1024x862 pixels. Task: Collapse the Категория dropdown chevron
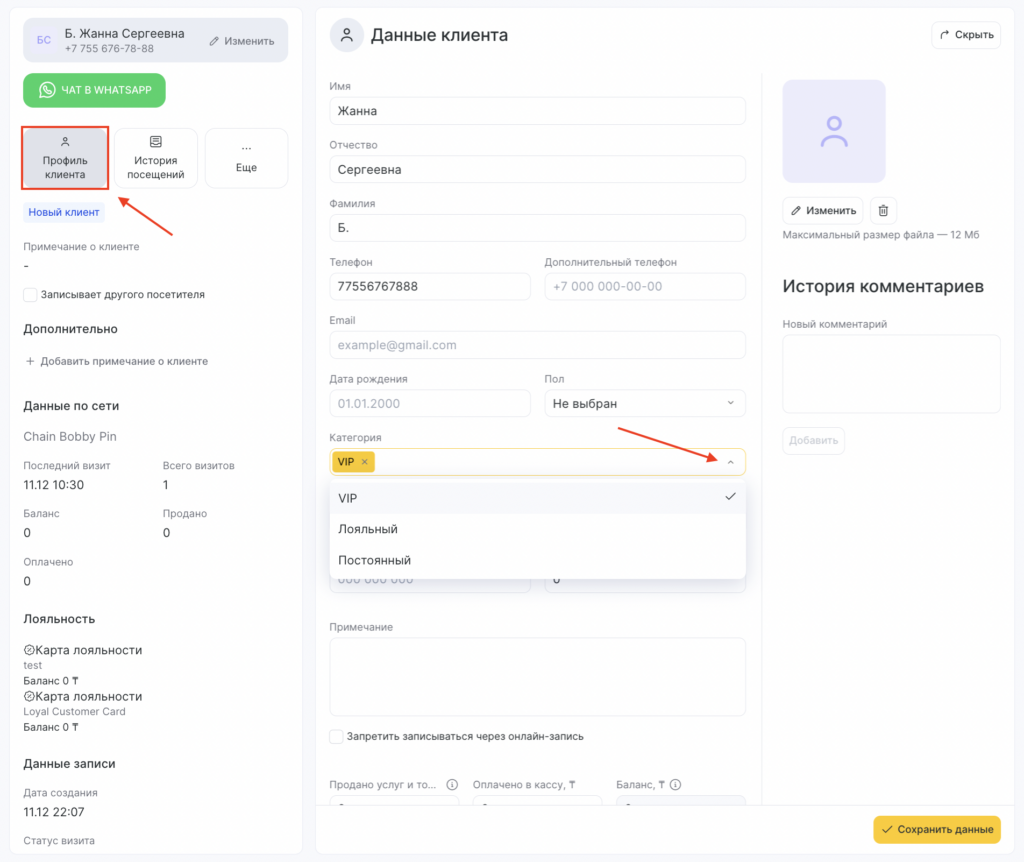pyautogui.click(x=730, y=462)
